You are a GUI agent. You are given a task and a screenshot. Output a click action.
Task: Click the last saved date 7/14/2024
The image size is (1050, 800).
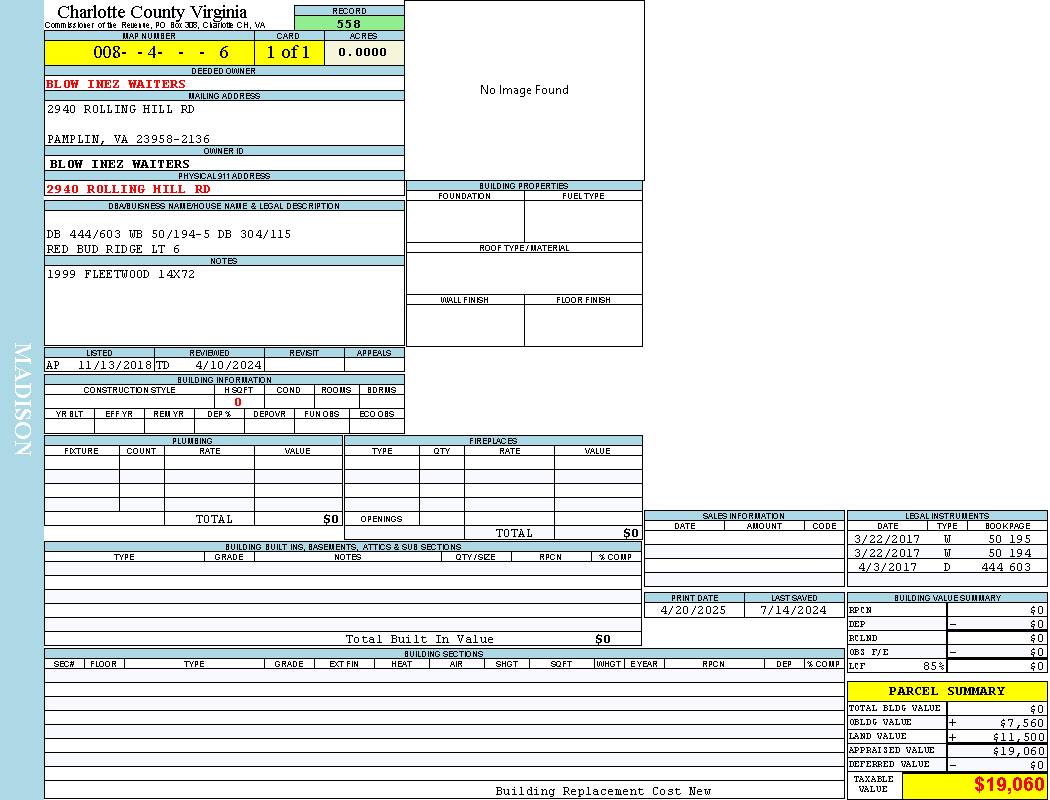tap(793, 610)
